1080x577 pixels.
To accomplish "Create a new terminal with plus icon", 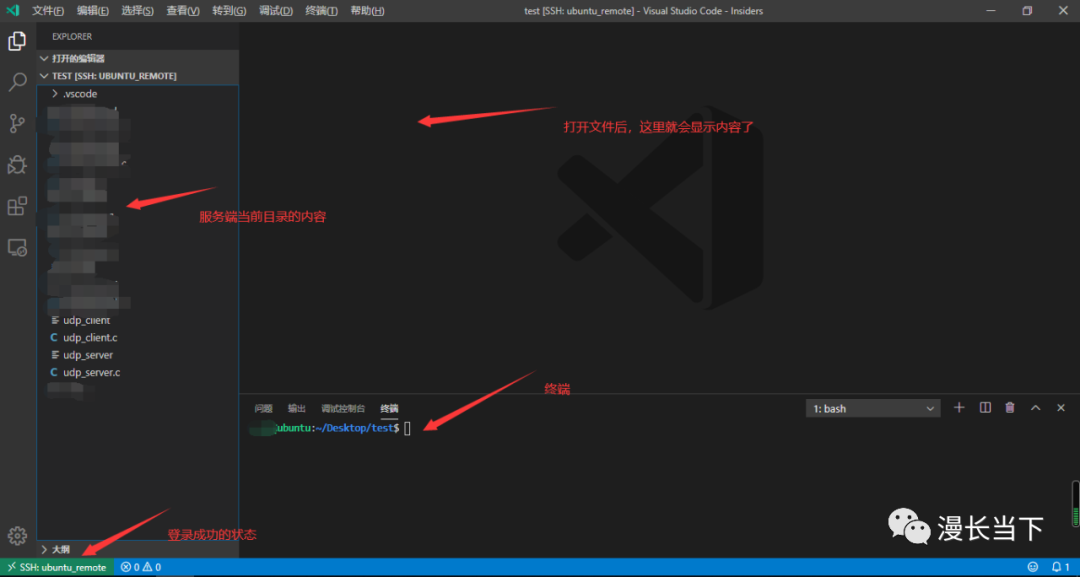I will (959, 408).
